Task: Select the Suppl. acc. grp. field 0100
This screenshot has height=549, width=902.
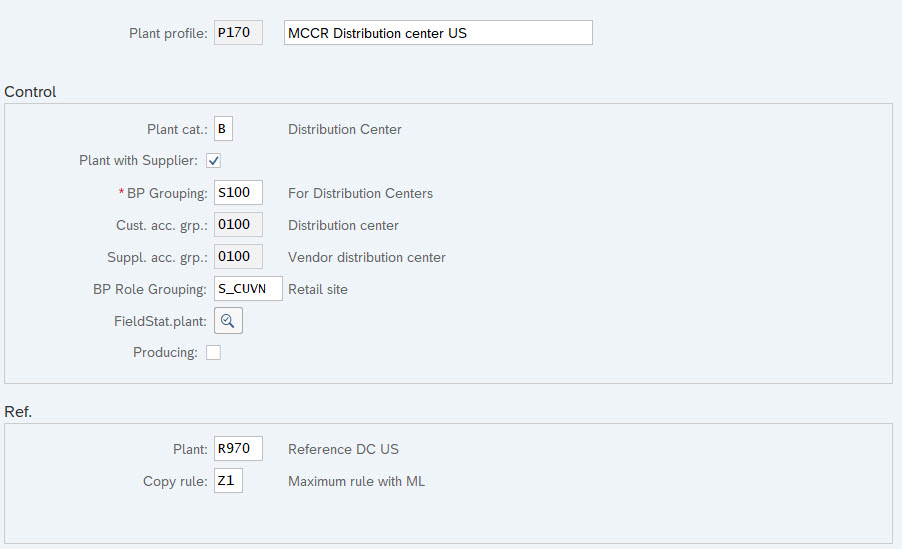Action: [x=238, y=257]
